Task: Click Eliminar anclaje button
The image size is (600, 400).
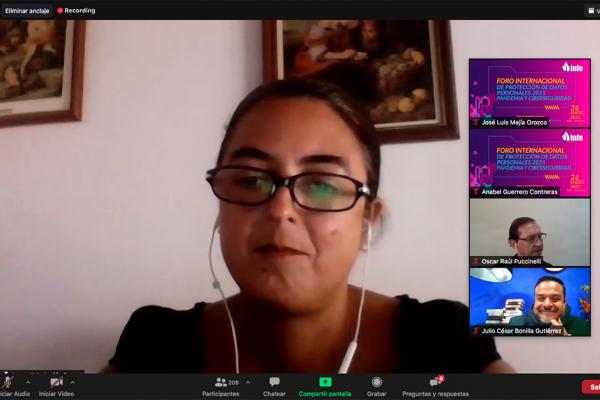Action: [x=27, y=11]
